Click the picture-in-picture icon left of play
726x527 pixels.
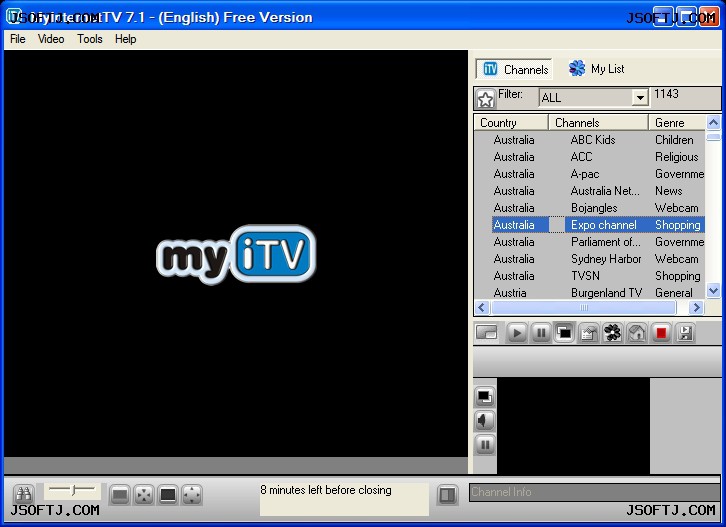click(486, 332)
